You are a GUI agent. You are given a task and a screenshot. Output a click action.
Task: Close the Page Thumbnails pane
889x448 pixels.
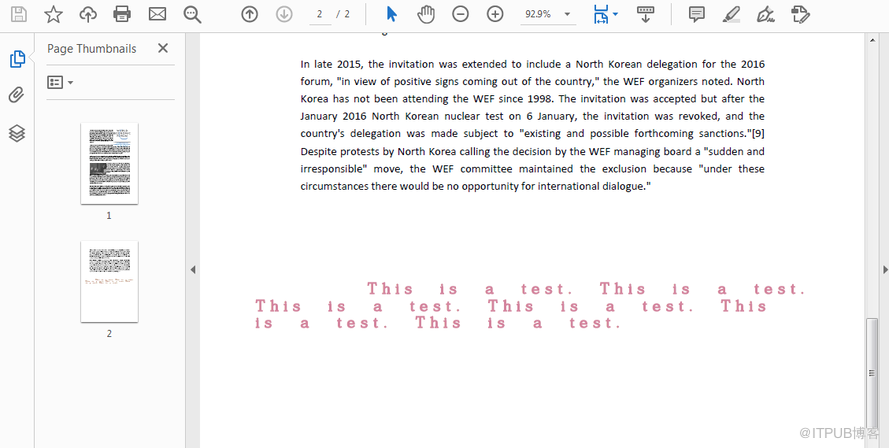click(x=163, y=48)
